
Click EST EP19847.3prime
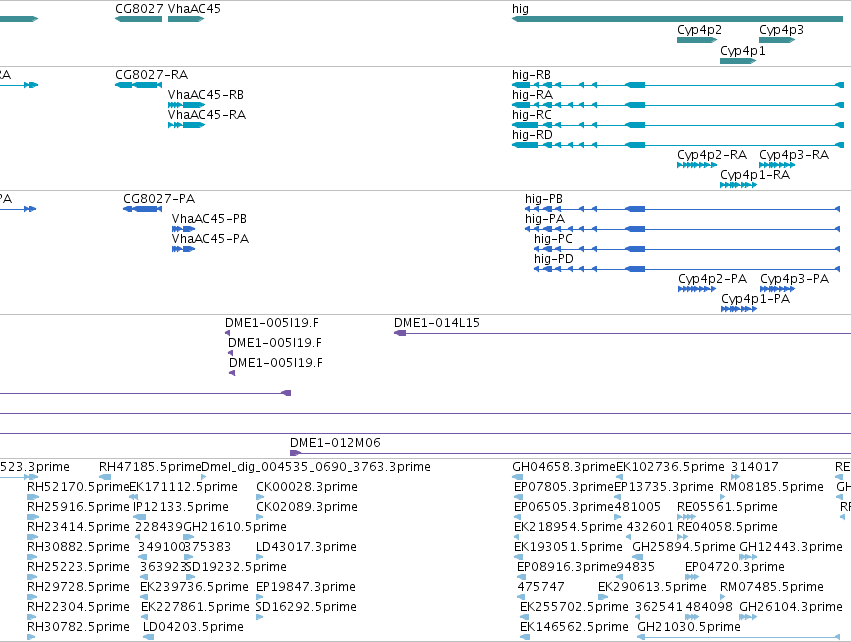pyautogui.click(x=260, y=597)
